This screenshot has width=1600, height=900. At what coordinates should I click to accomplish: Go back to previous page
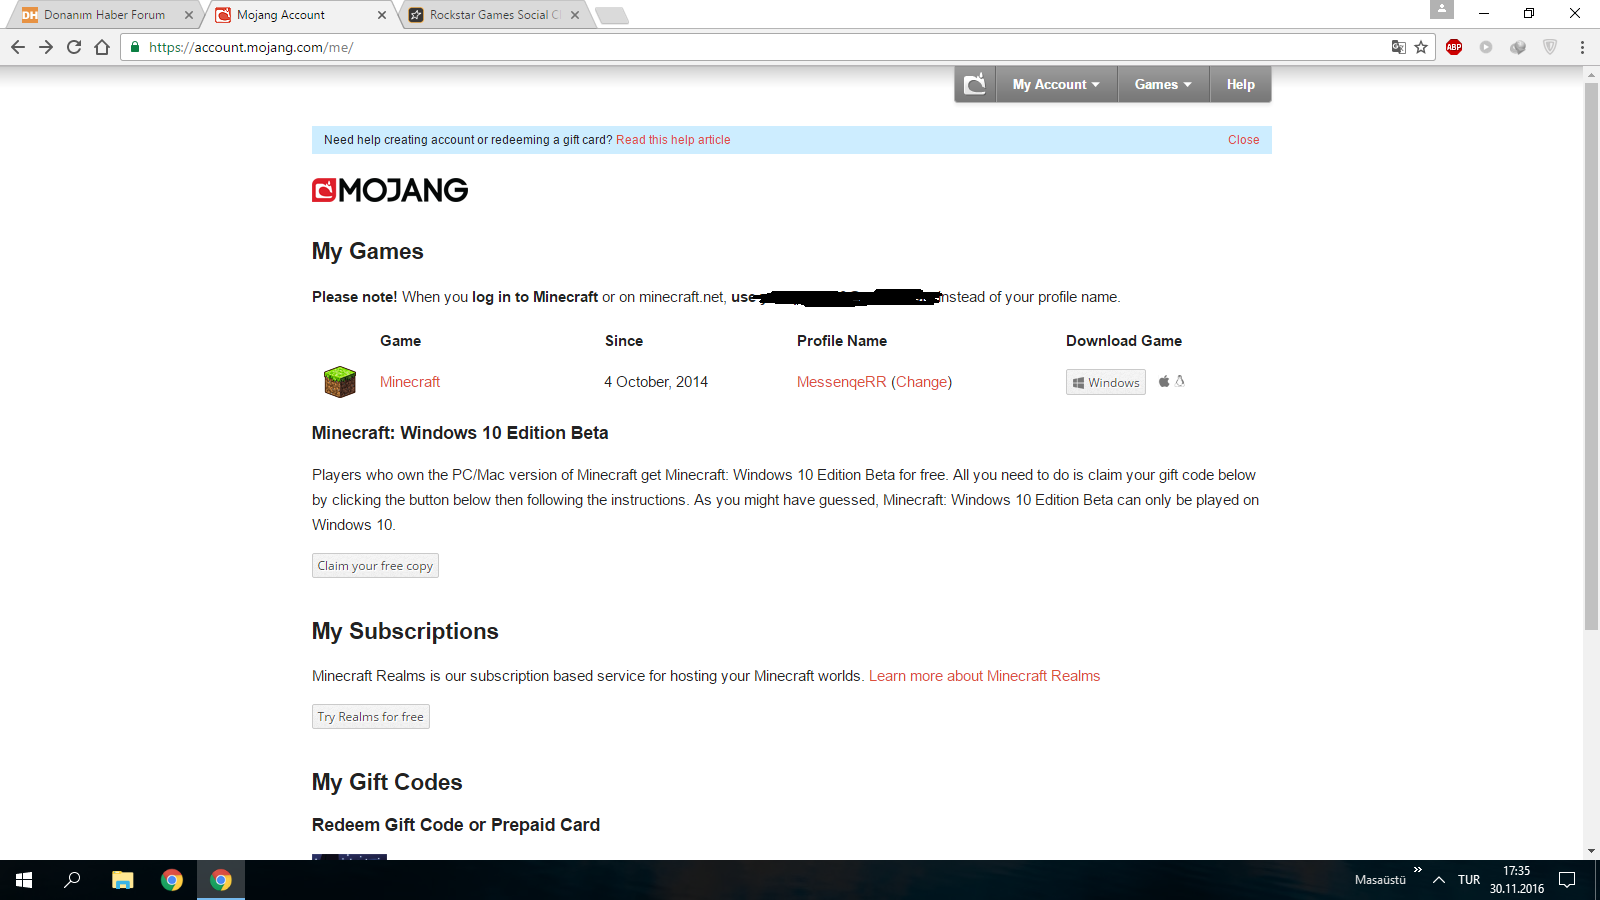[18, 47]
